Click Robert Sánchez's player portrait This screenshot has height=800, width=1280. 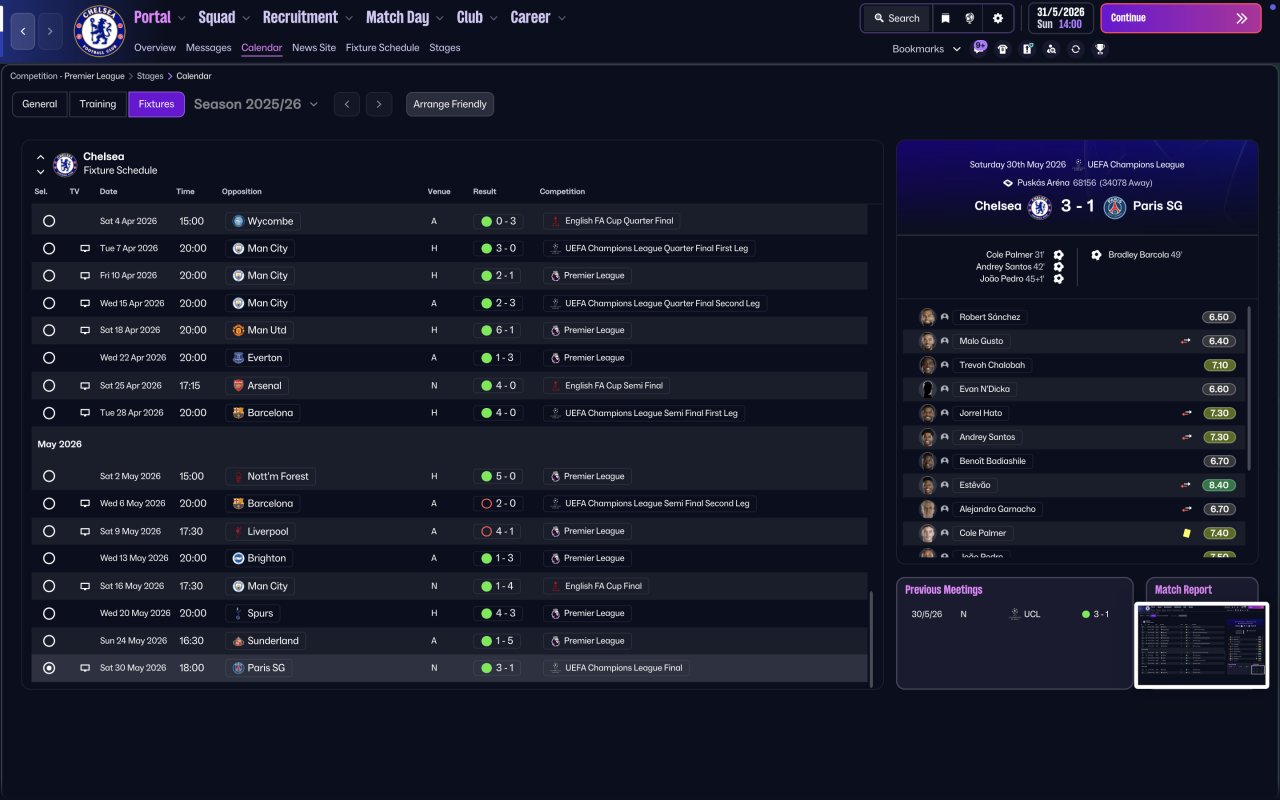927,317
